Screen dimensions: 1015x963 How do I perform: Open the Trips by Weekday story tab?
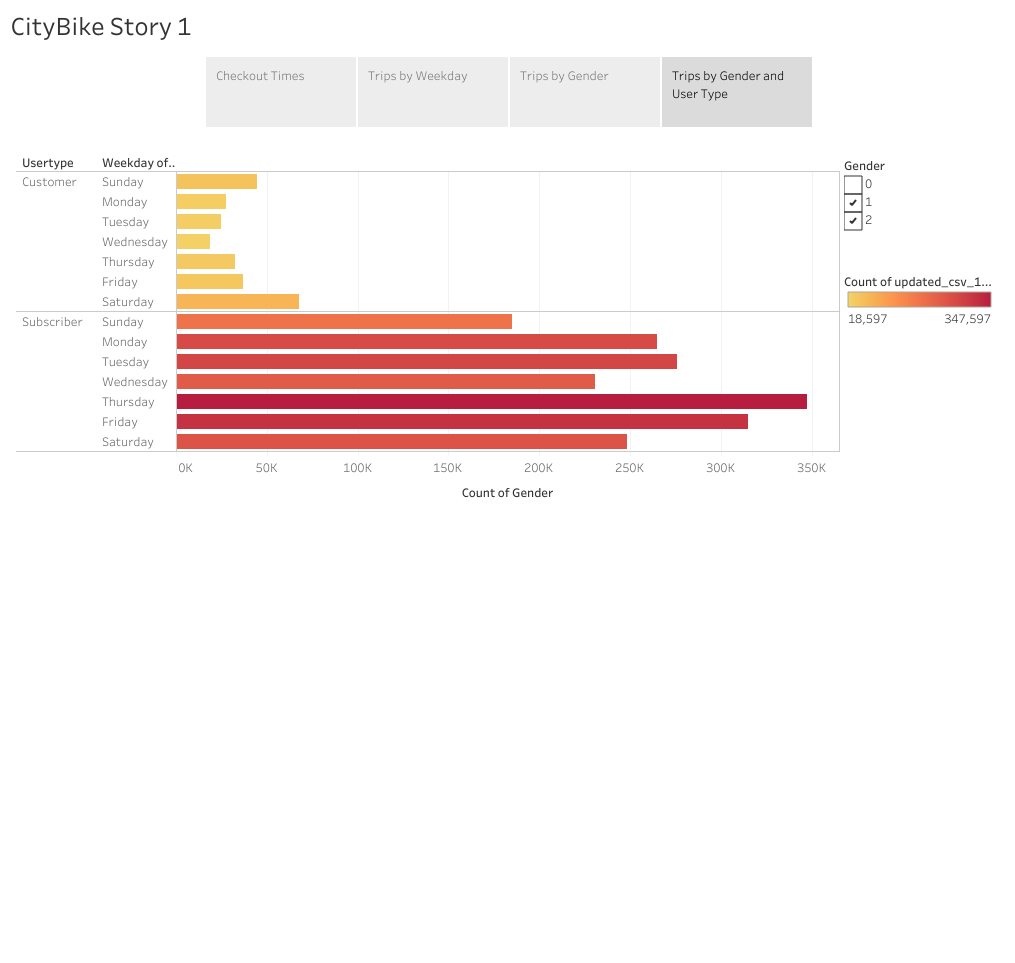click(x=432, y=91)
